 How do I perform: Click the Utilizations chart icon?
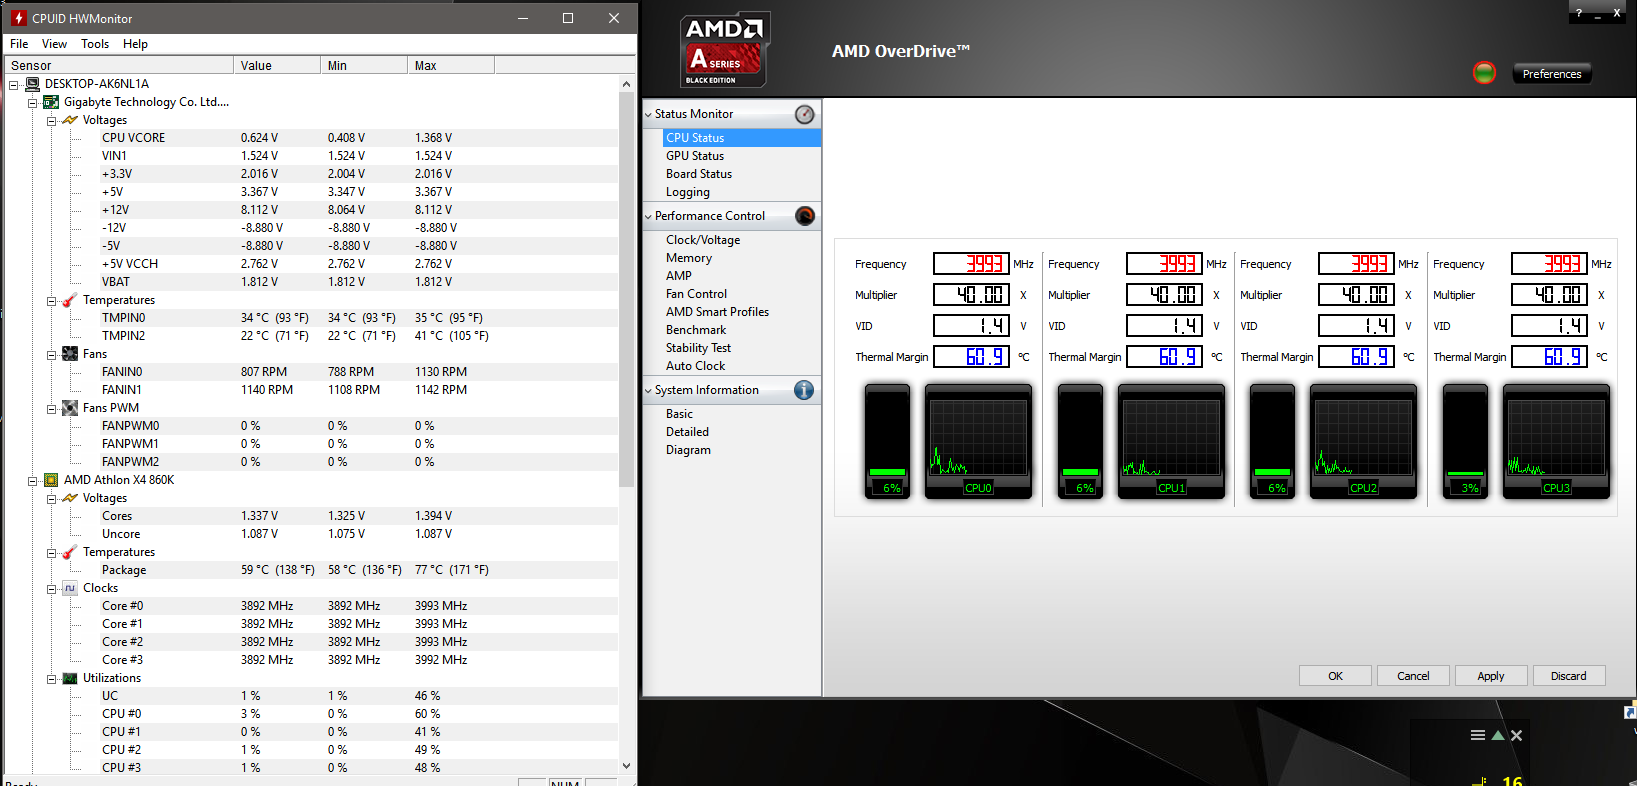(x=70, y=678)
